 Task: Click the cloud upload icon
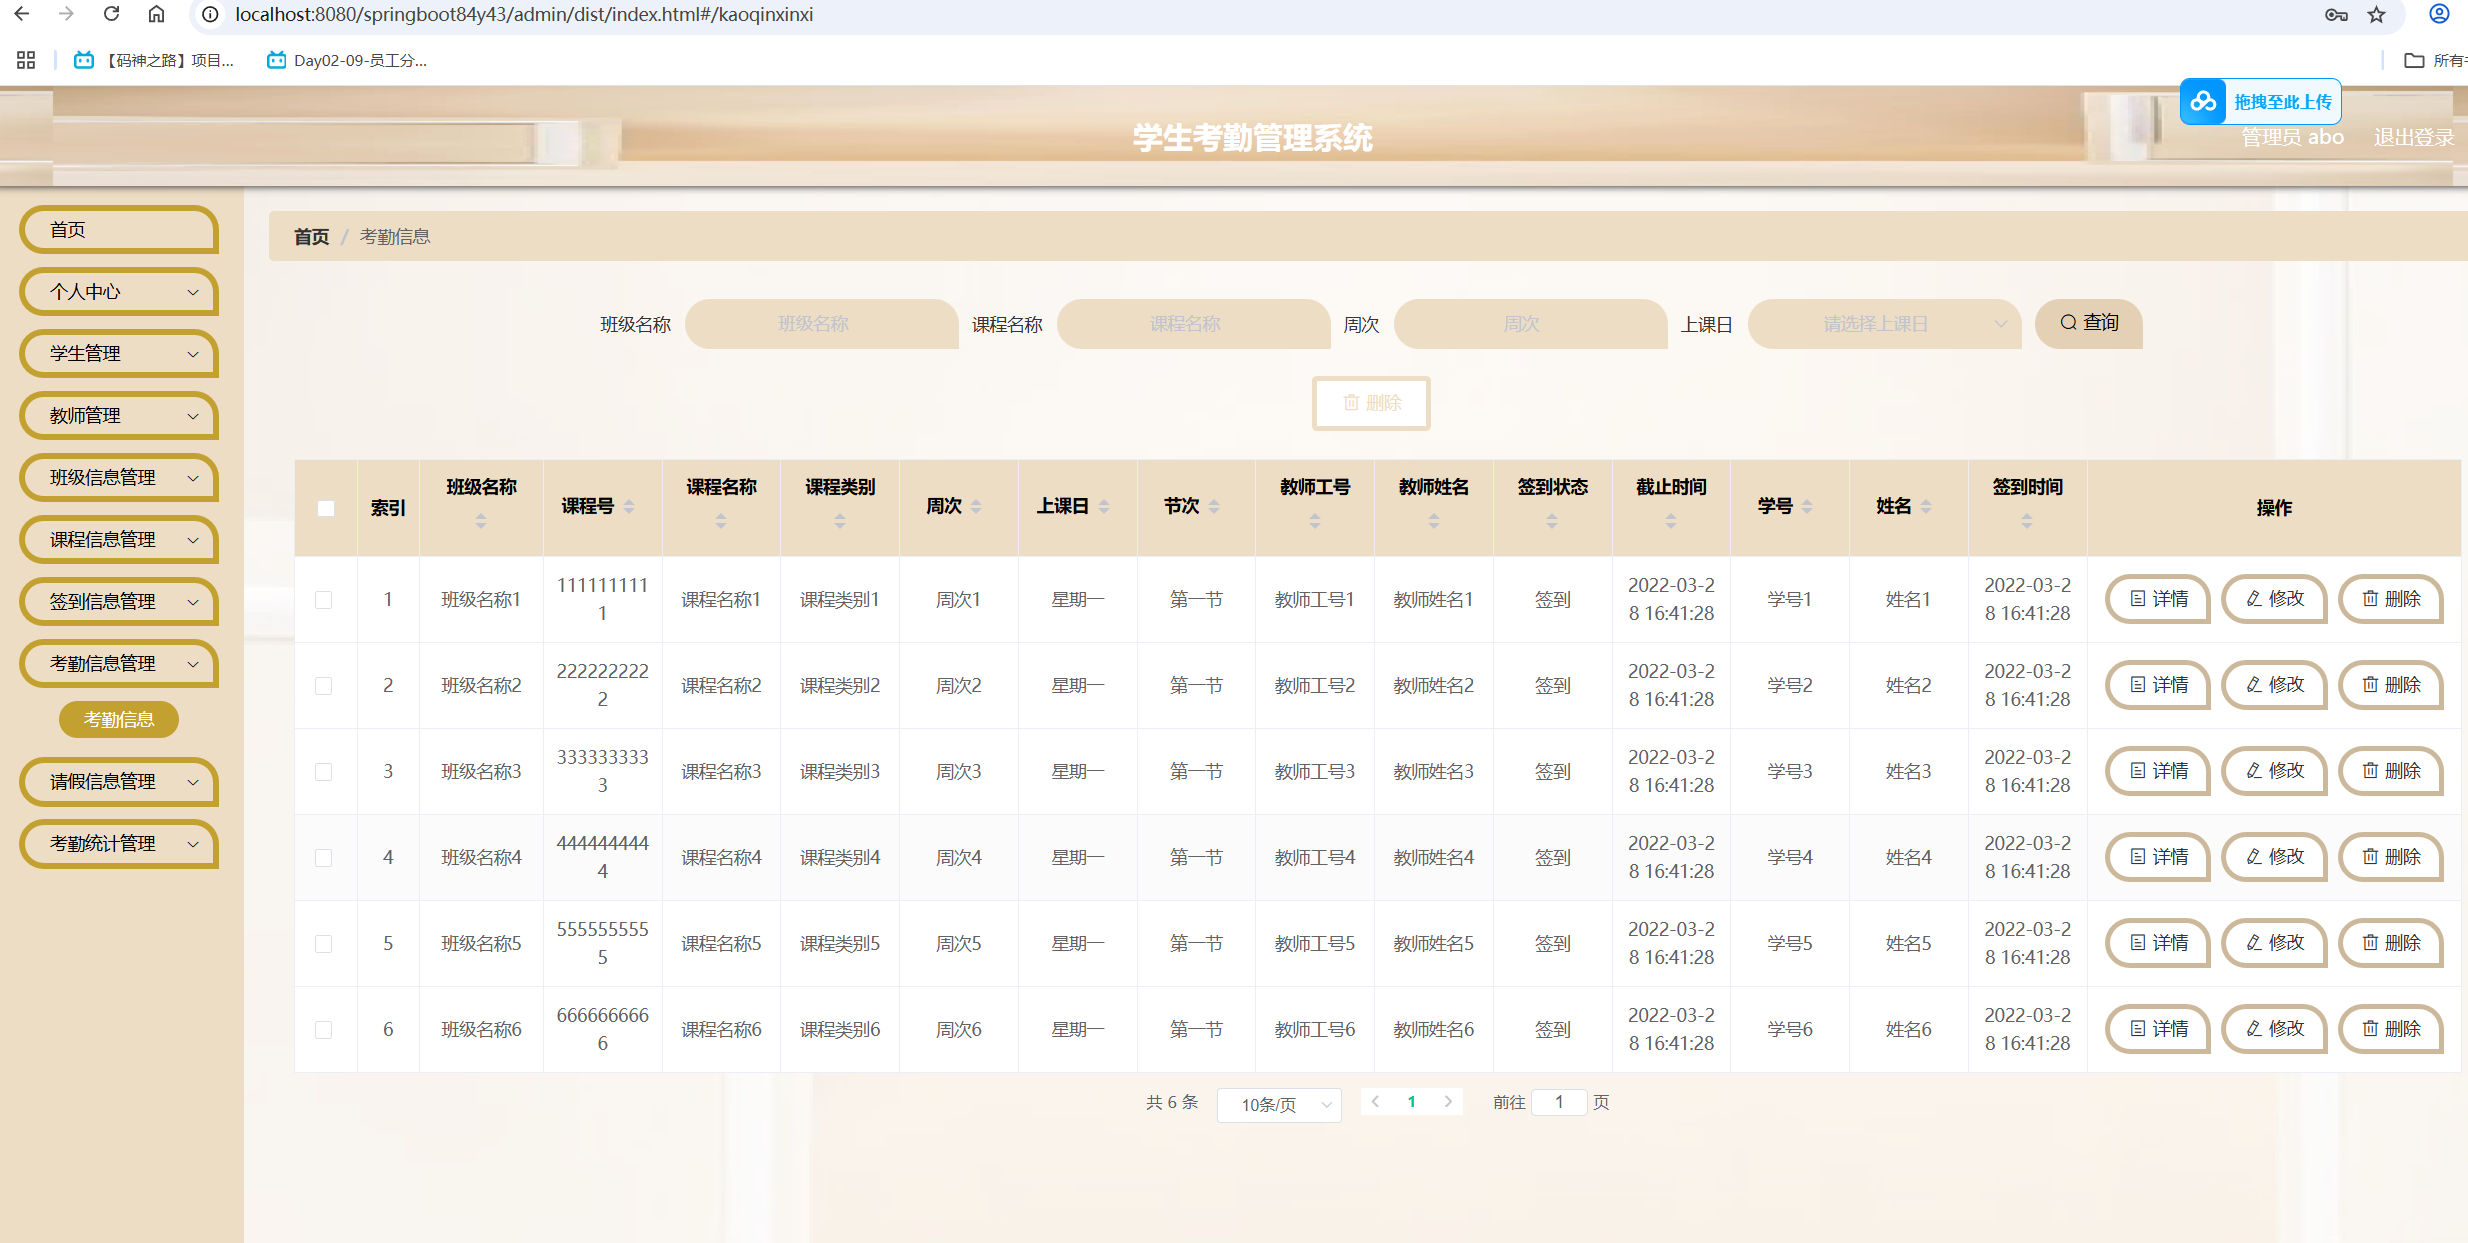(2203, 102)
